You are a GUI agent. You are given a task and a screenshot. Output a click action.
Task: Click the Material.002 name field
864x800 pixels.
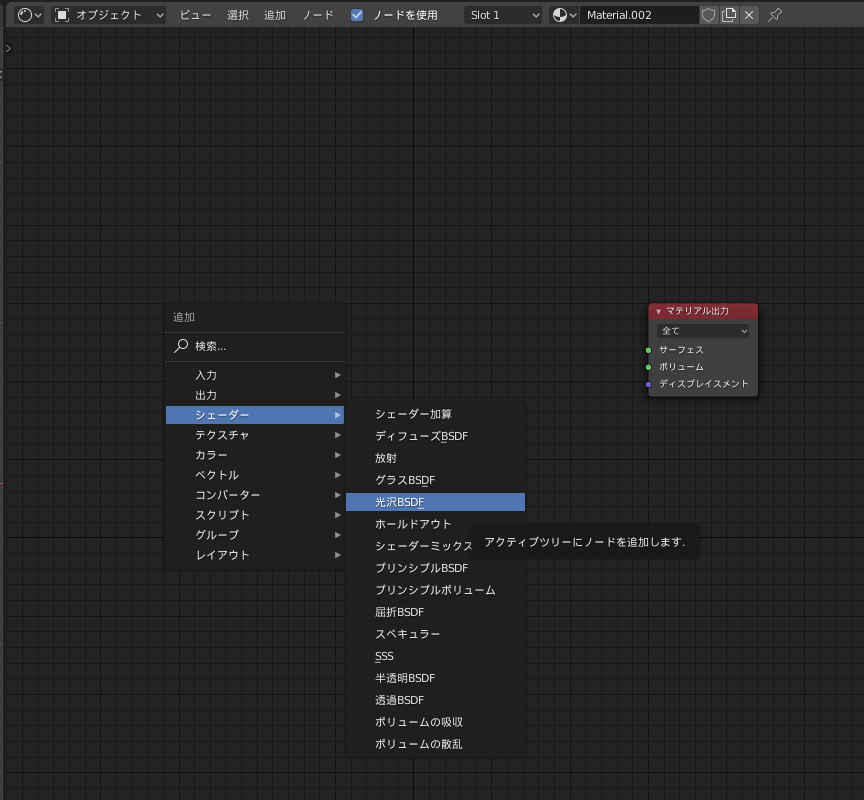point(639,15)
